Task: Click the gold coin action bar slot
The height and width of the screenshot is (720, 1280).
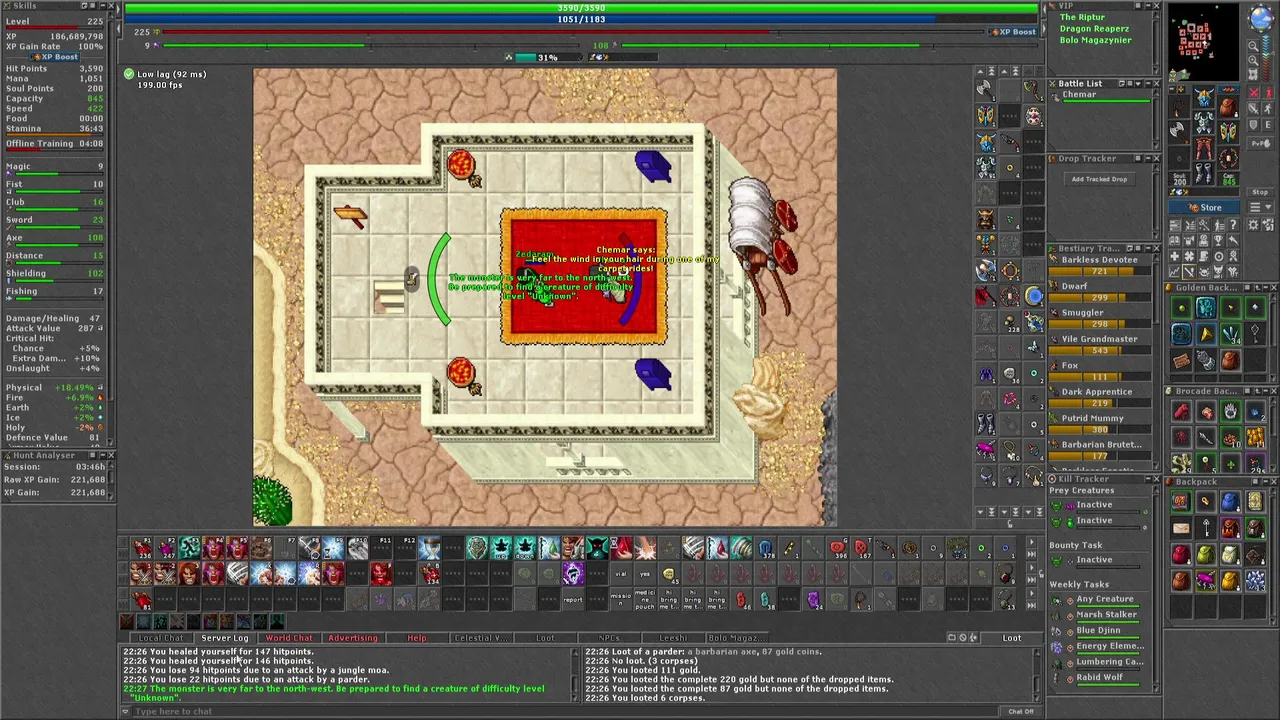Action: [x=669, y=574]
